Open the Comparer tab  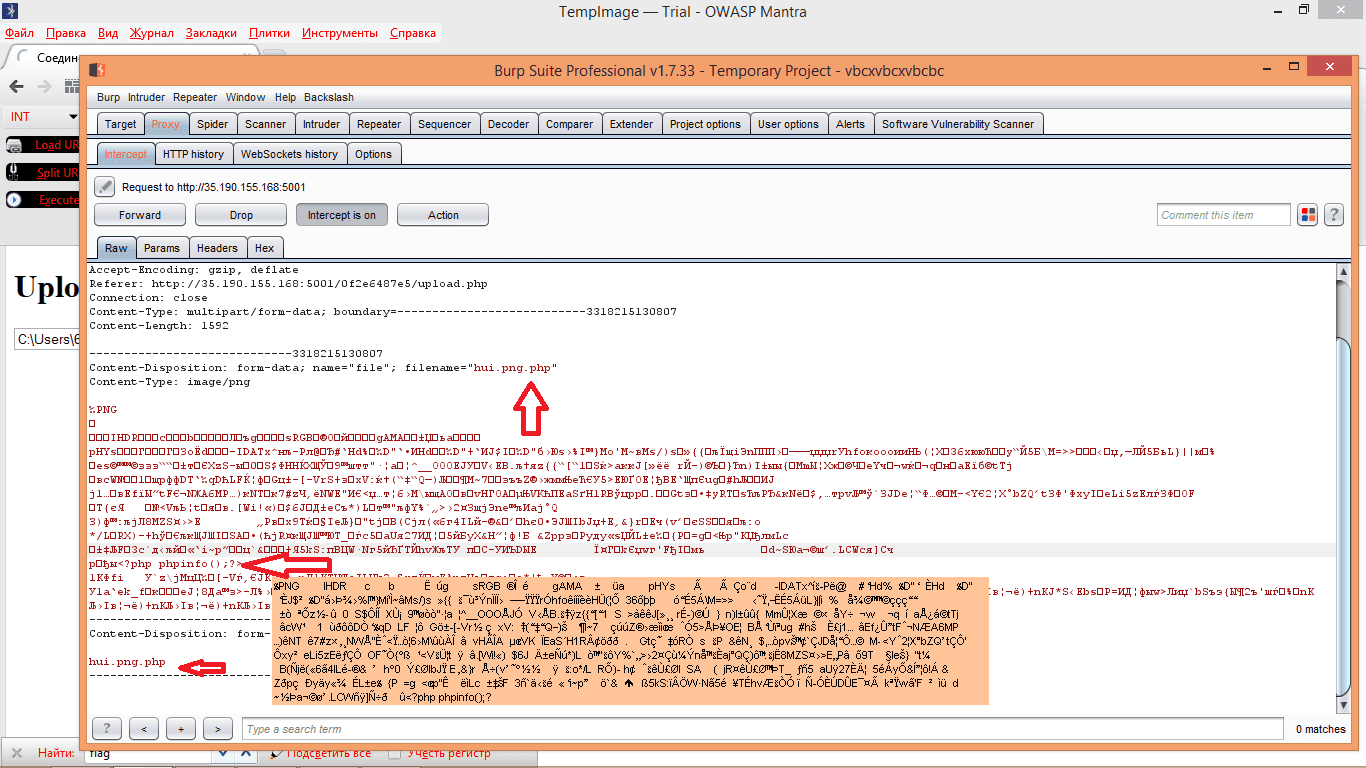coord(570,124)
